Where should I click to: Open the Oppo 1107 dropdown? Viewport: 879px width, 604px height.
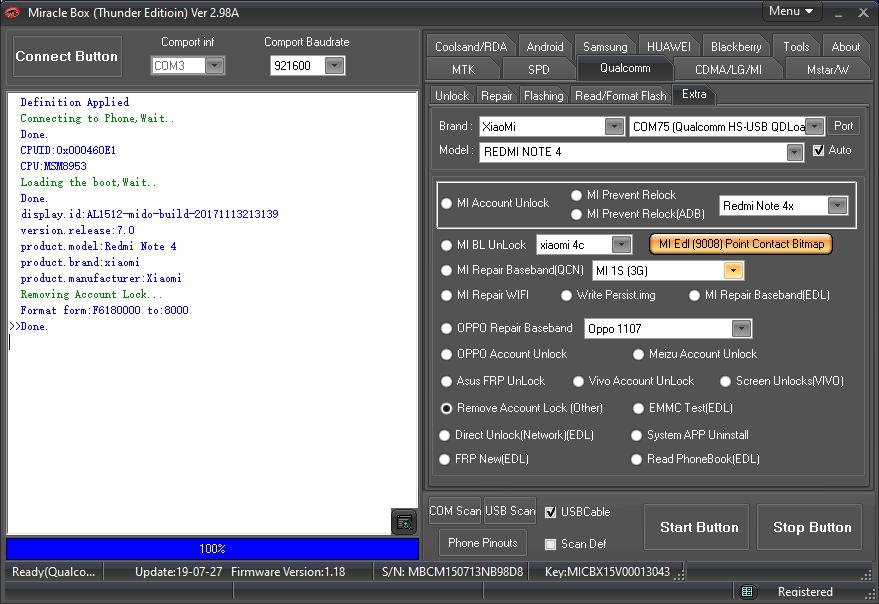tap(741, 329)
